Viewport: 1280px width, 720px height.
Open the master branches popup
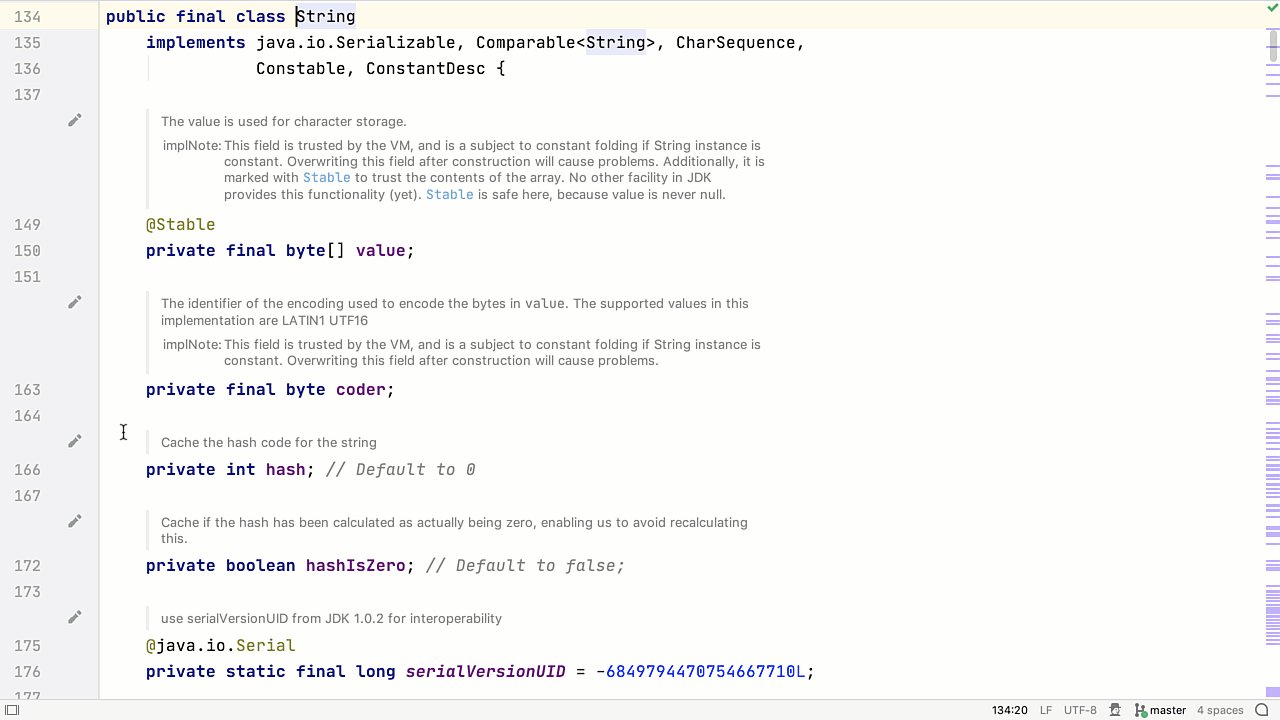[x=1167, y=710]
